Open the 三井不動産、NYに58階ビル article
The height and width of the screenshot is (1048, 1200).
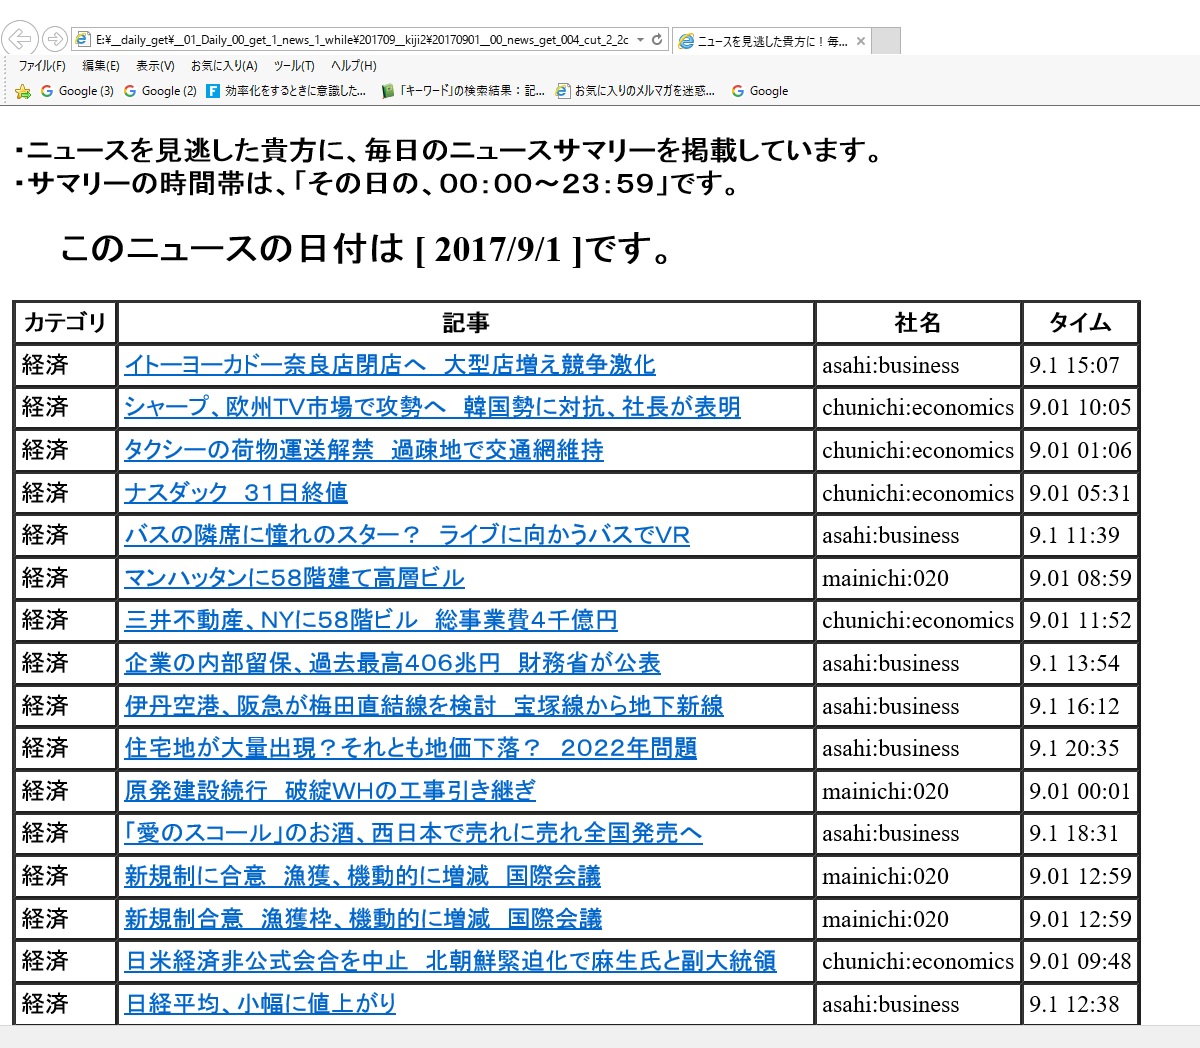click(371, 620)
